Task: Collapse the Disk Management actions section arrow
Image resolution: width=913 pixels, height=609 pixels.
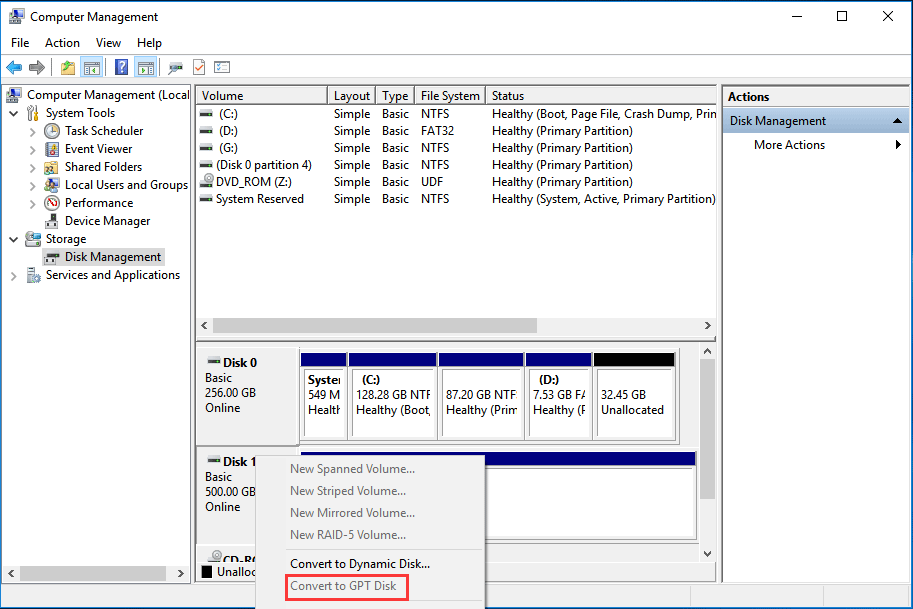Action: click(x=897, y=121)
